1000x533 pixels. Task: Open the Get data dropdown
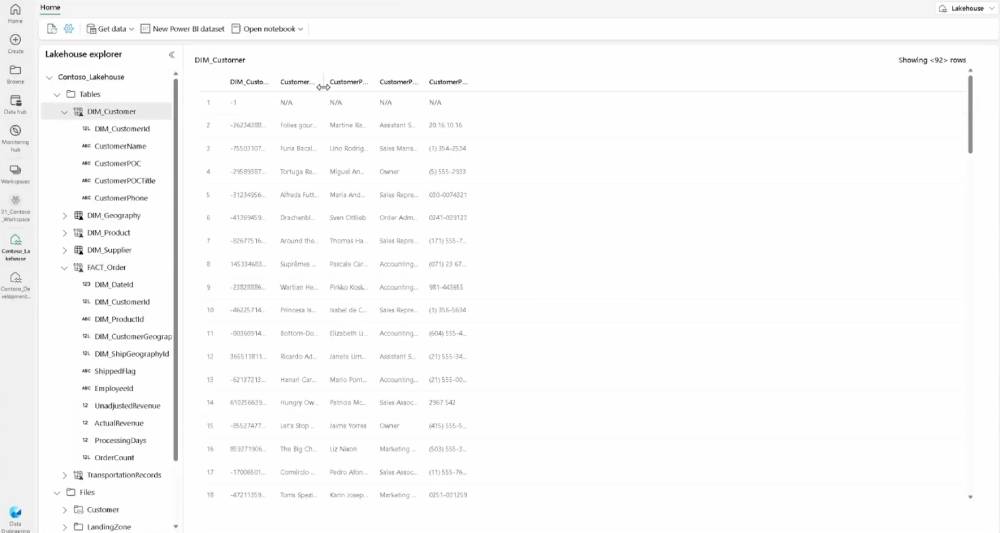click(x=110, y=29)
